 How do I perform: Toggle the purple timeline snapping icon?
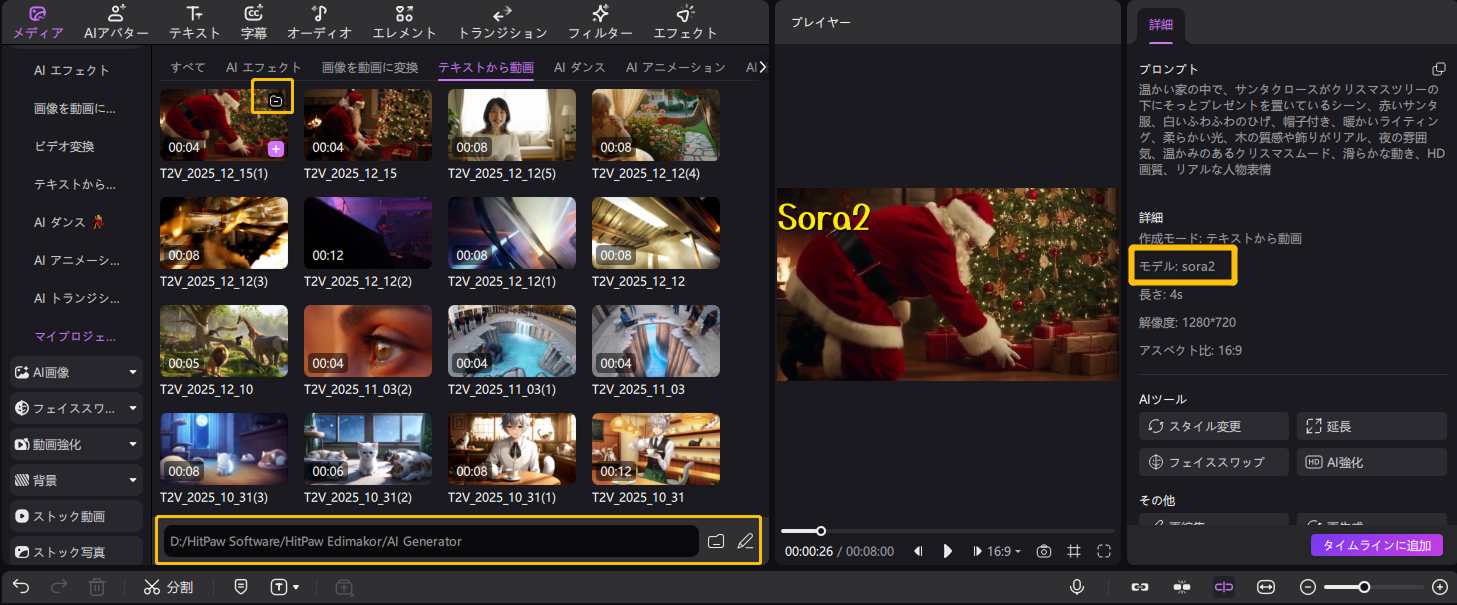1223,587
